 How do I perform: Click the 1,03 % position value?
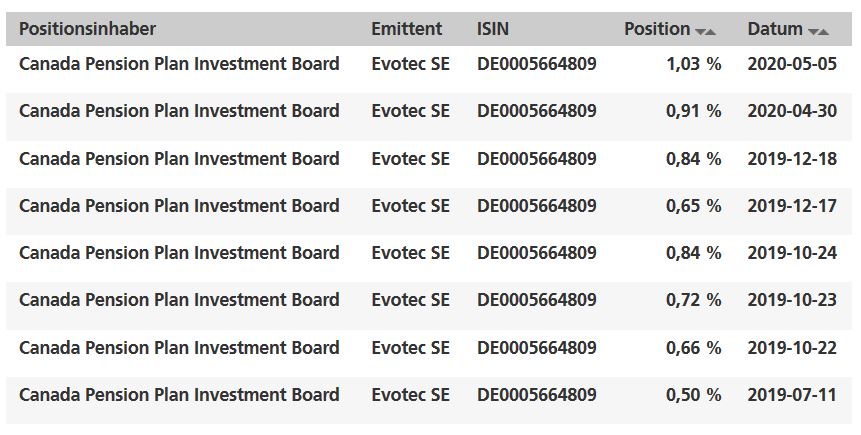(693, 64)
